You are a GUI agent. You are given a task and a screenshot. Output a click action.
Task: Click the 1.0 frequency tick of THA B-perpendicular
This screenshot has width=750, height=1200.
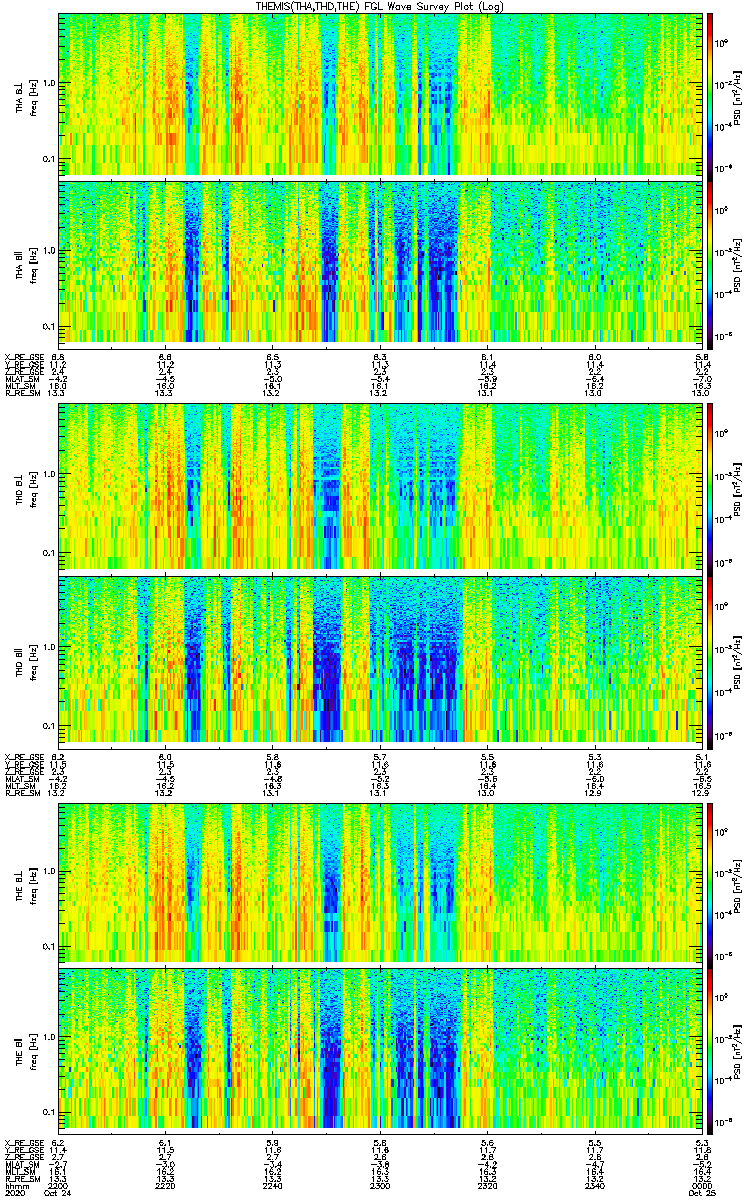48,83
